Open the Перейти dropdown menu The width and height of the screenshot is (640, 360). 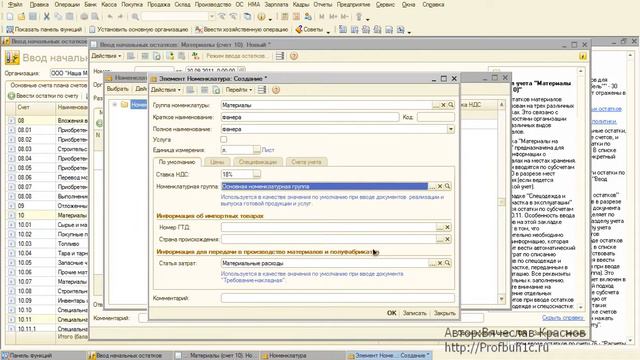click(238, 90)
